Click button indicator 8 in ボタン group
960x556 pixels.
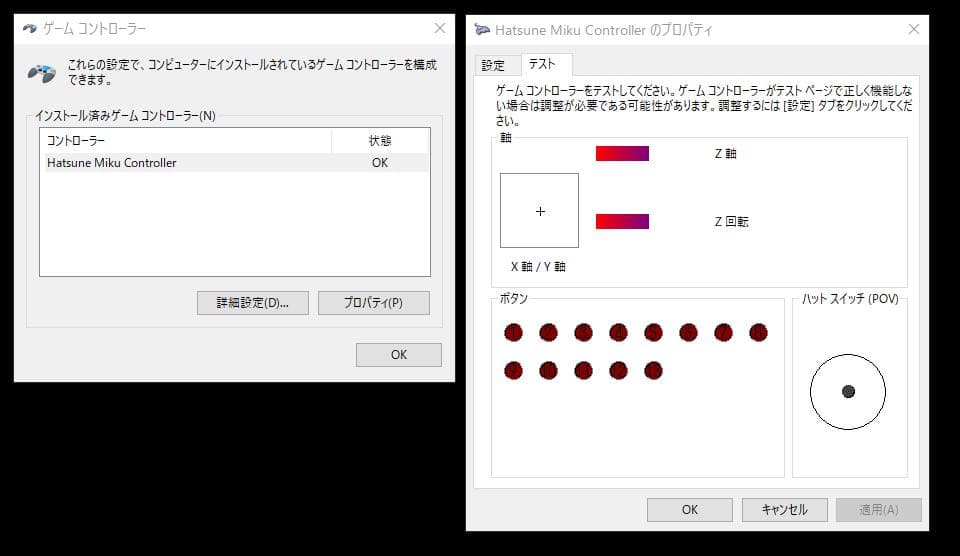pos(758,332)
